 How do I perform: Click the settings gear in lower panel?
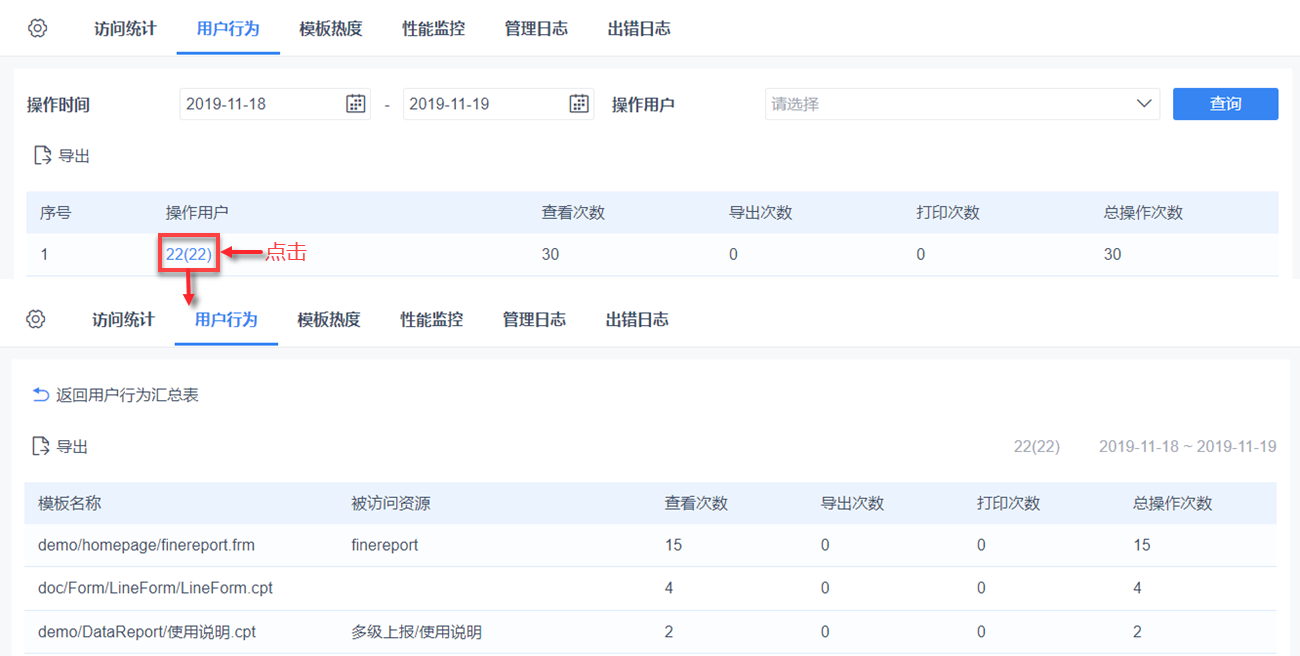(36, 319)
